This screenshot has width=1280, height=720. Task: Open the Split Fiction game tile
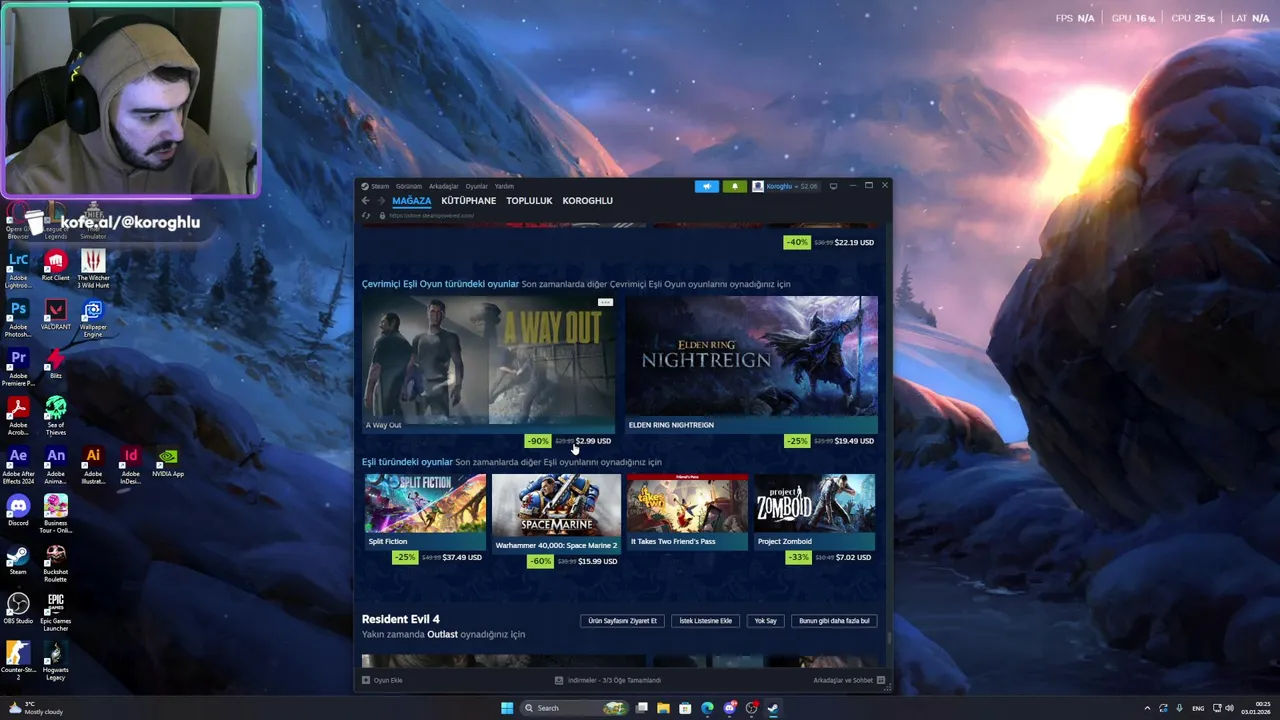(425, 511)
